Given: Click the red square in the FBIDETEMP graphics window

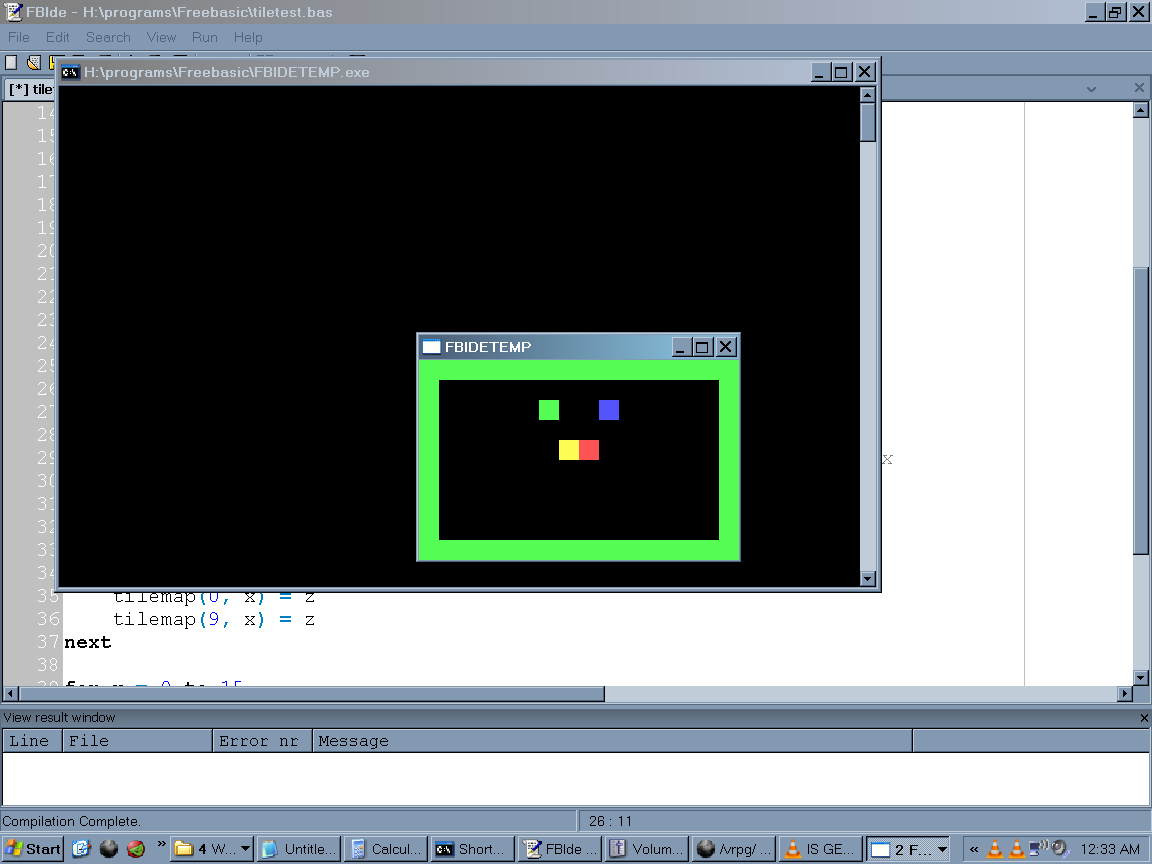Looking at the screenshot, I should tap(589, 450).
